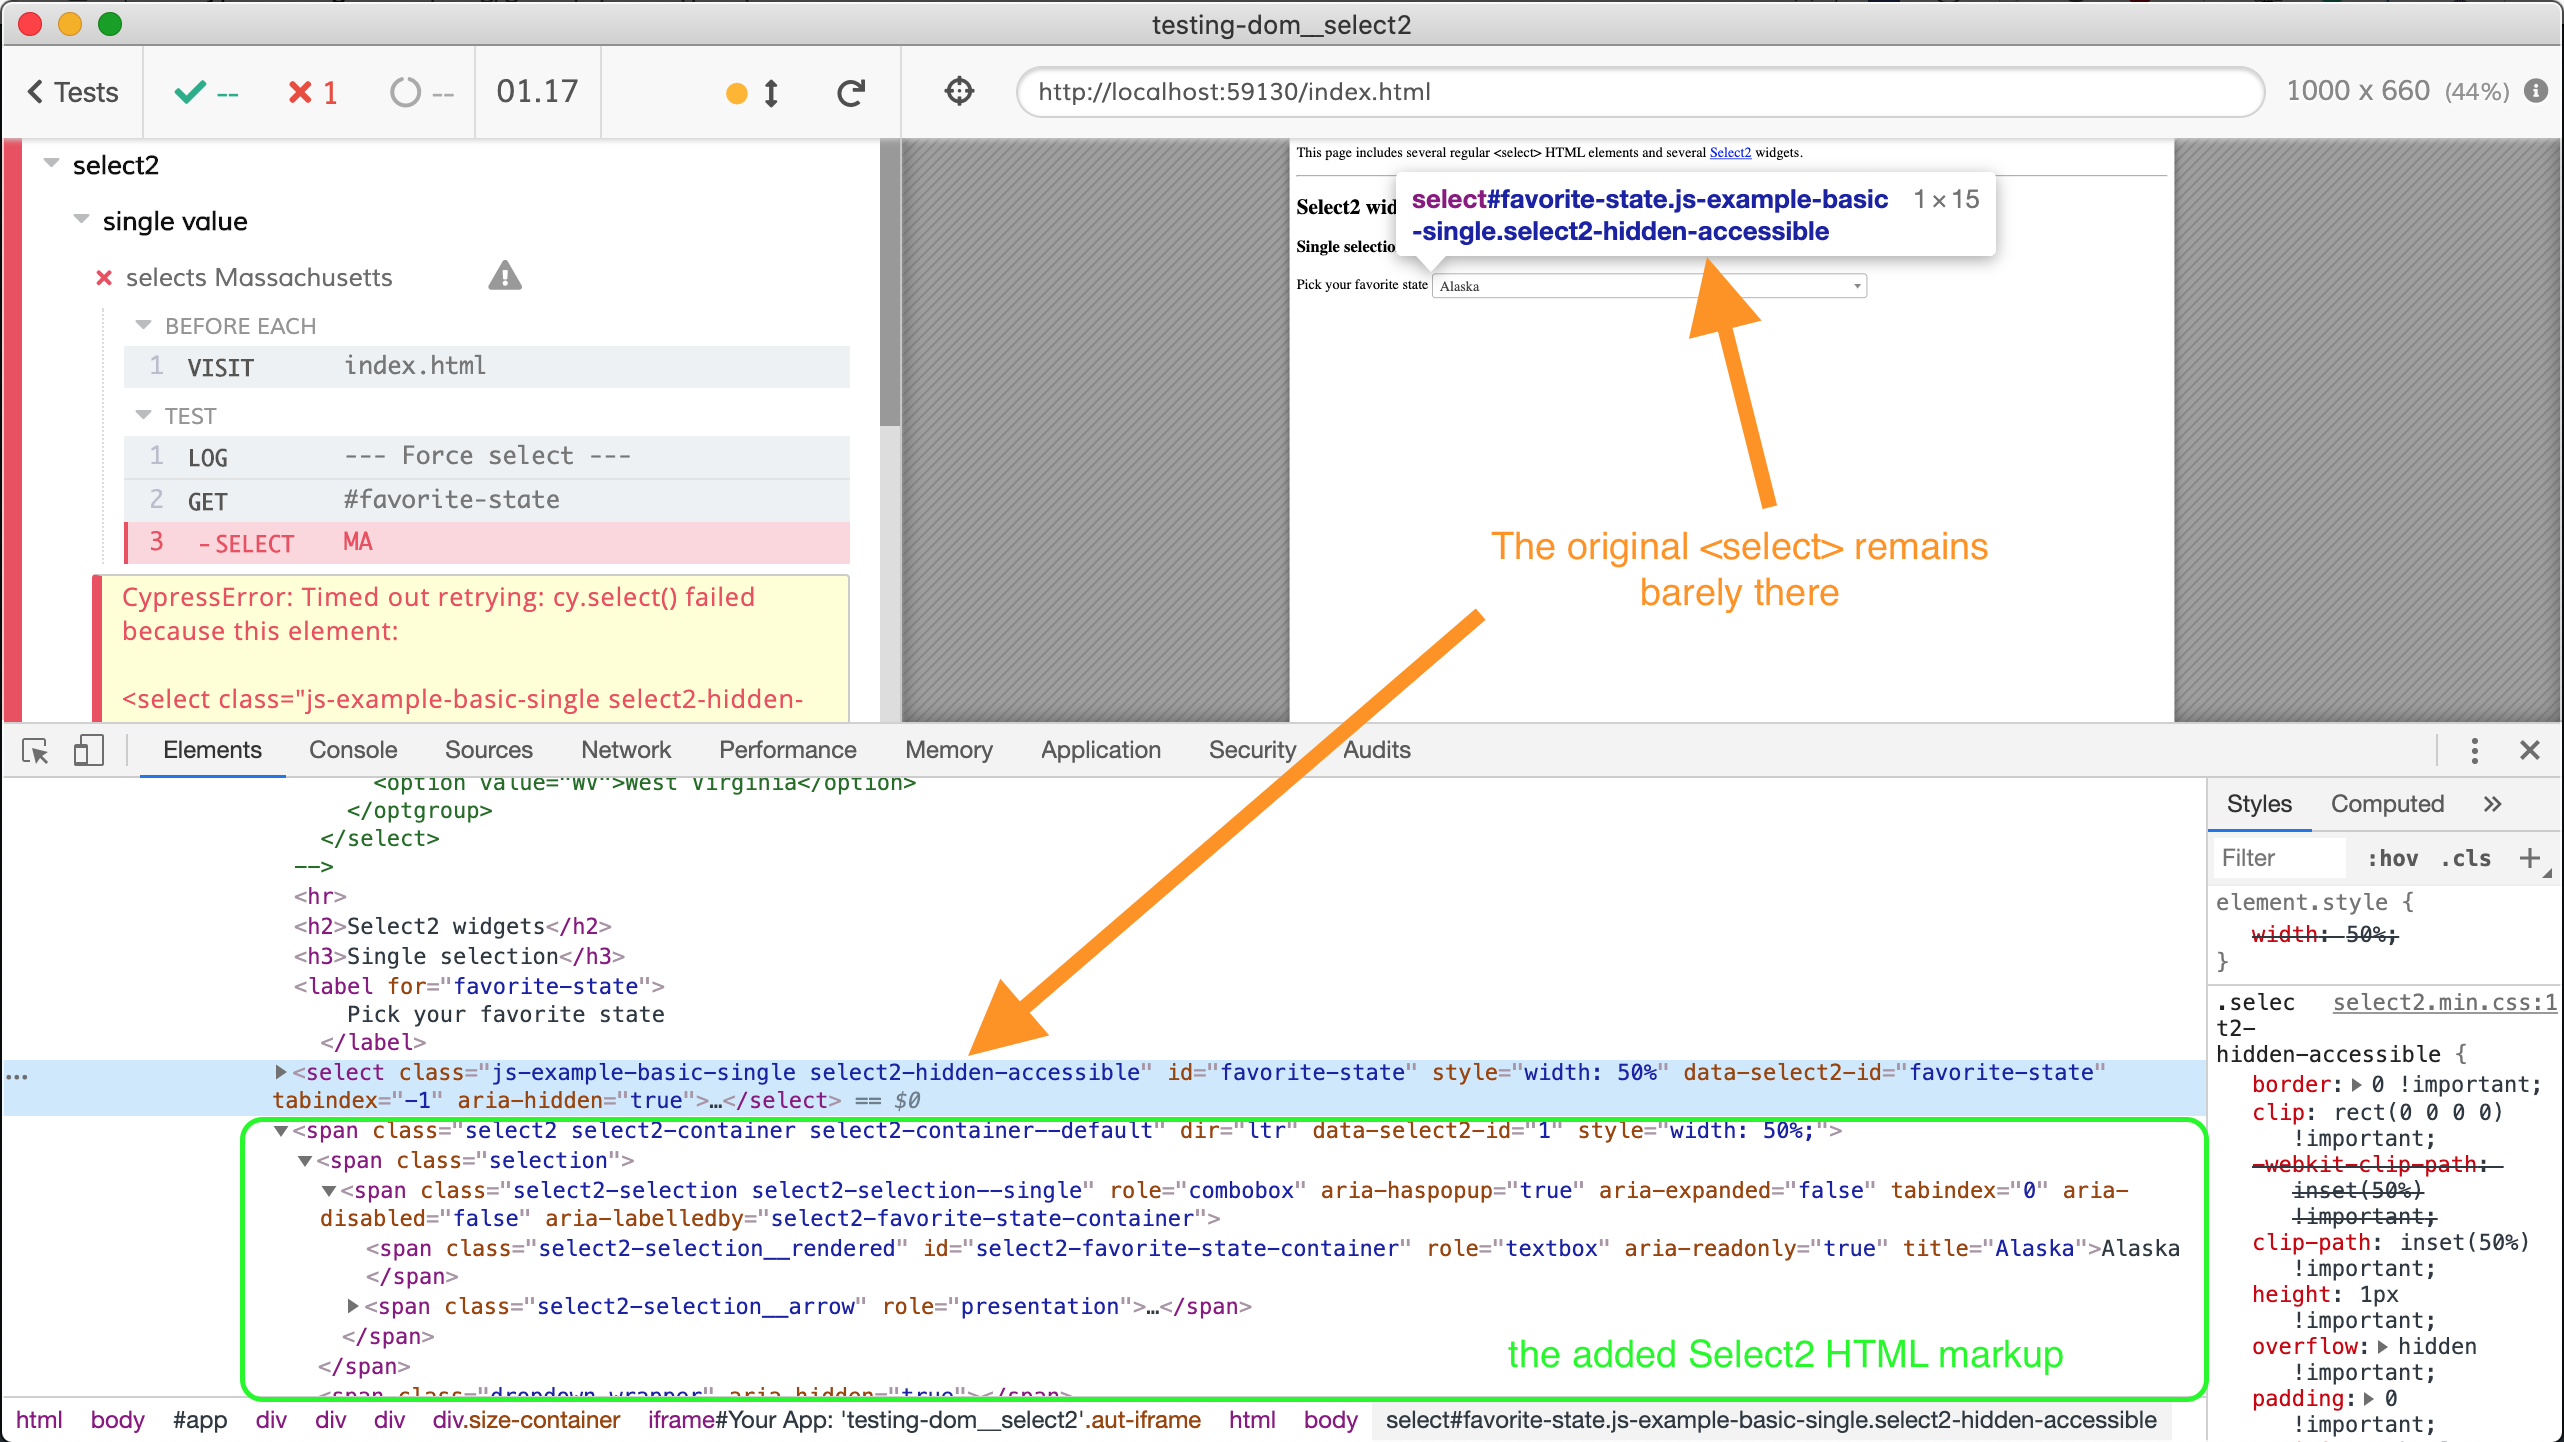Toggle the device toolbar icon
Image resolution: width=2564 pixels, height=1442 pixels.
click(88, 750)
